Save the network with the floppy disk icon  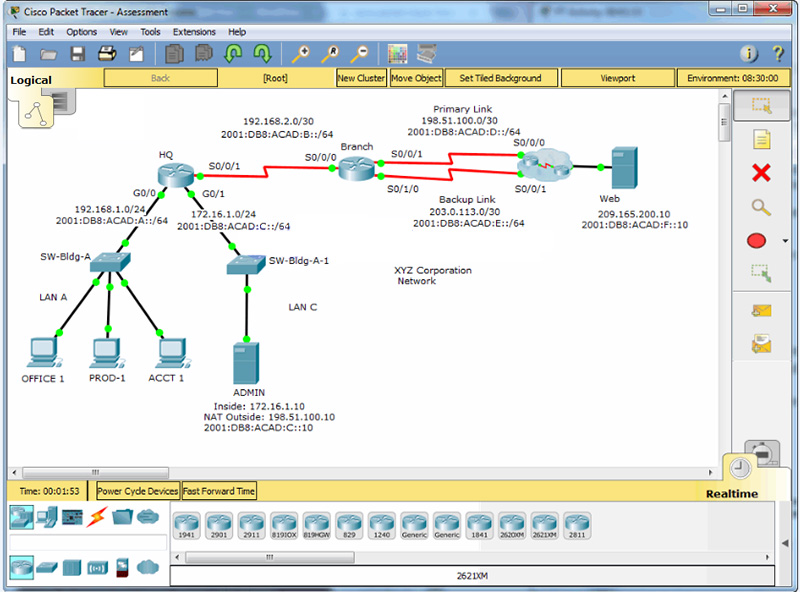[x=78, y=54]
